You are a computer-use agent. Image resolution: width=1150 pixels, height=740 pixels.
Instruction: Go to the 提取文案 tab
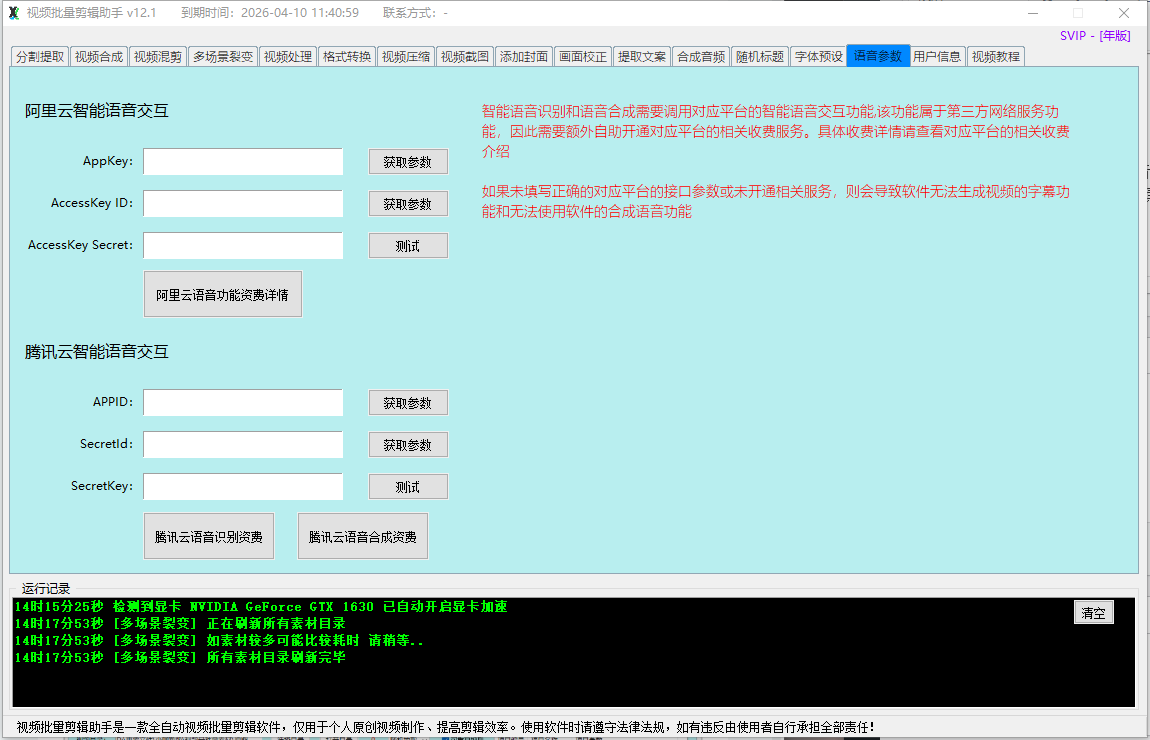(x=641, y=57)
